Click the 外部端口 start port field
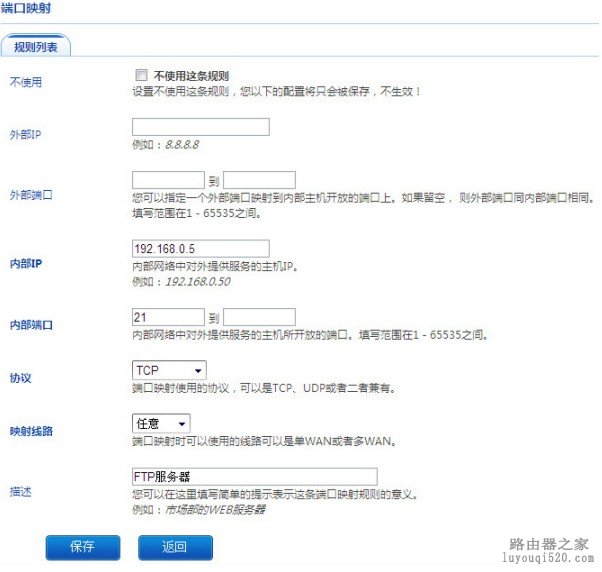Image resolution: width=602 pixels, height=572 pixels. pos(168,180)
